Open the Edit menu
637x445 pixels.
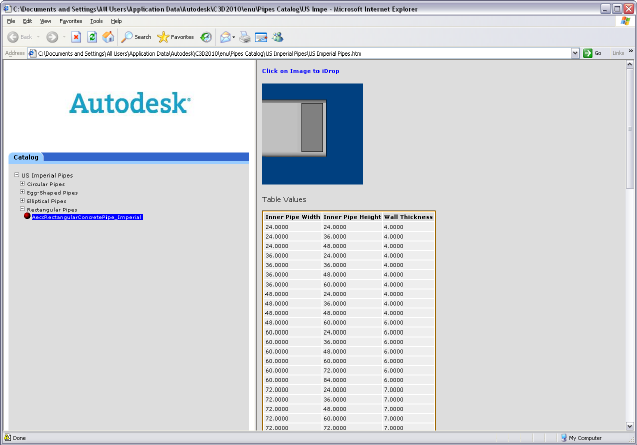(27, 21)
